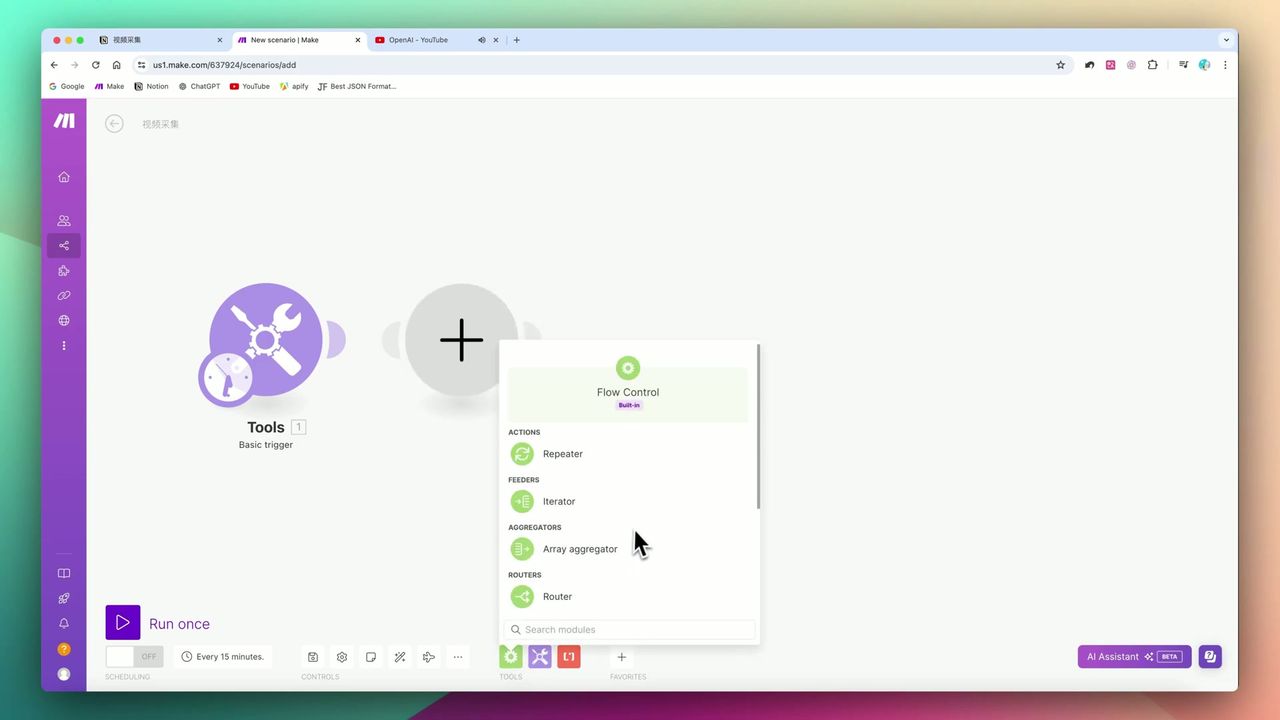
Task: Pick the Array aggregator module
Action: 579,549
